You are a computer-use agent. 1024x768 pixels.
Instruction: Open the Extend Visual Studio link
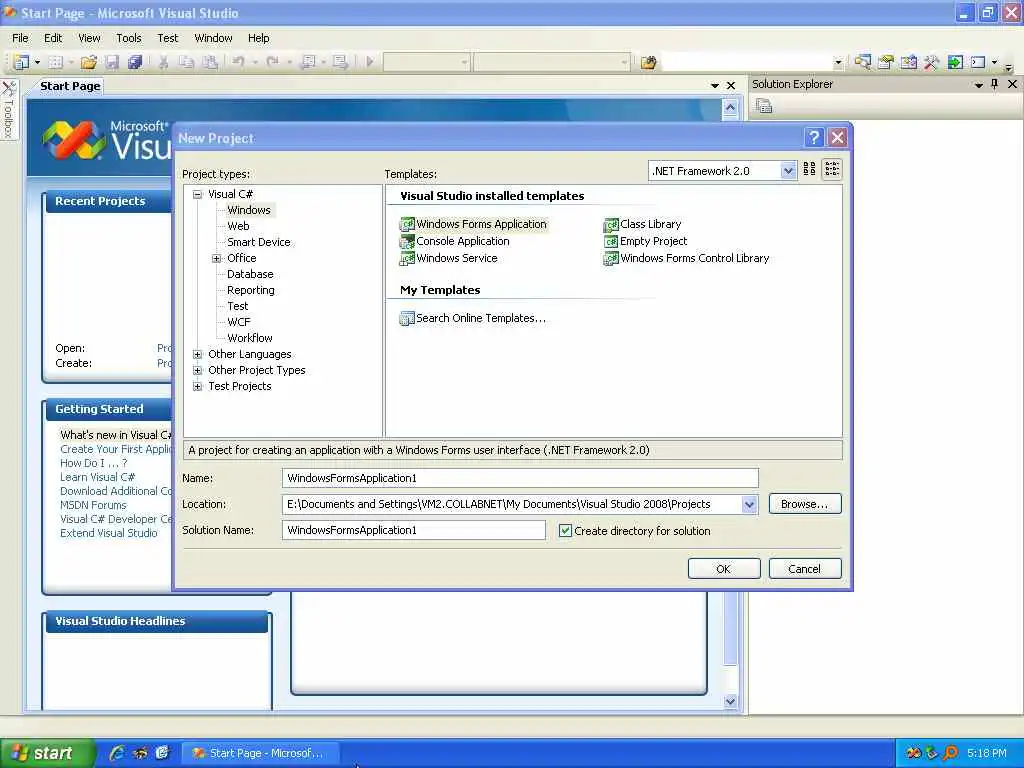108,533
